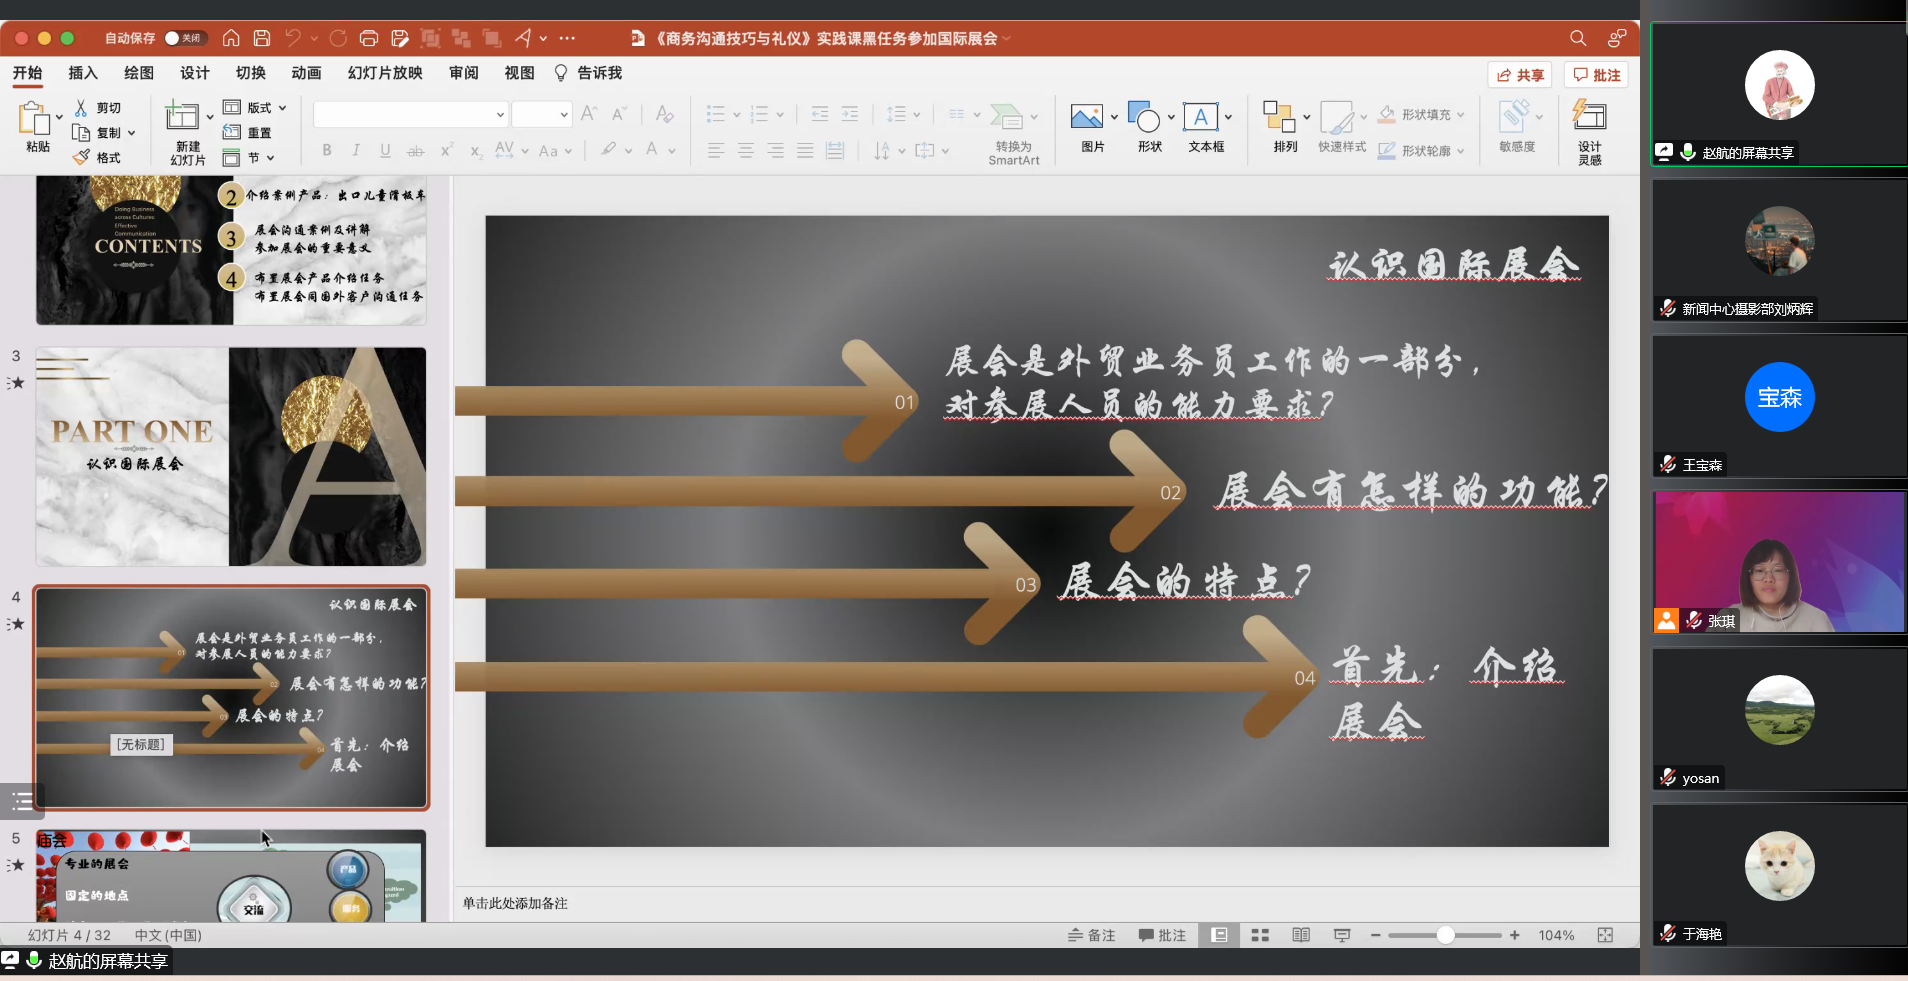Open the font name combo box
This screenshot has width=1908, height=981.
[x=410, y=115]
